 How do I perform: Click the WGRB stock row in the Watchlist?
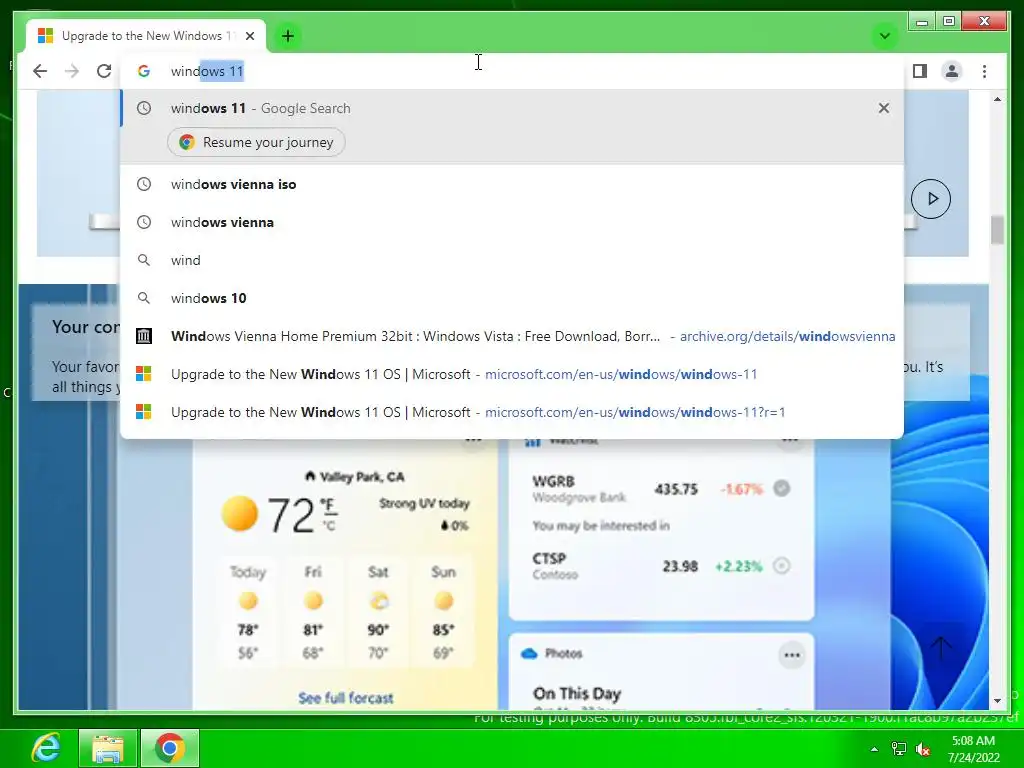tap(661, 489)
